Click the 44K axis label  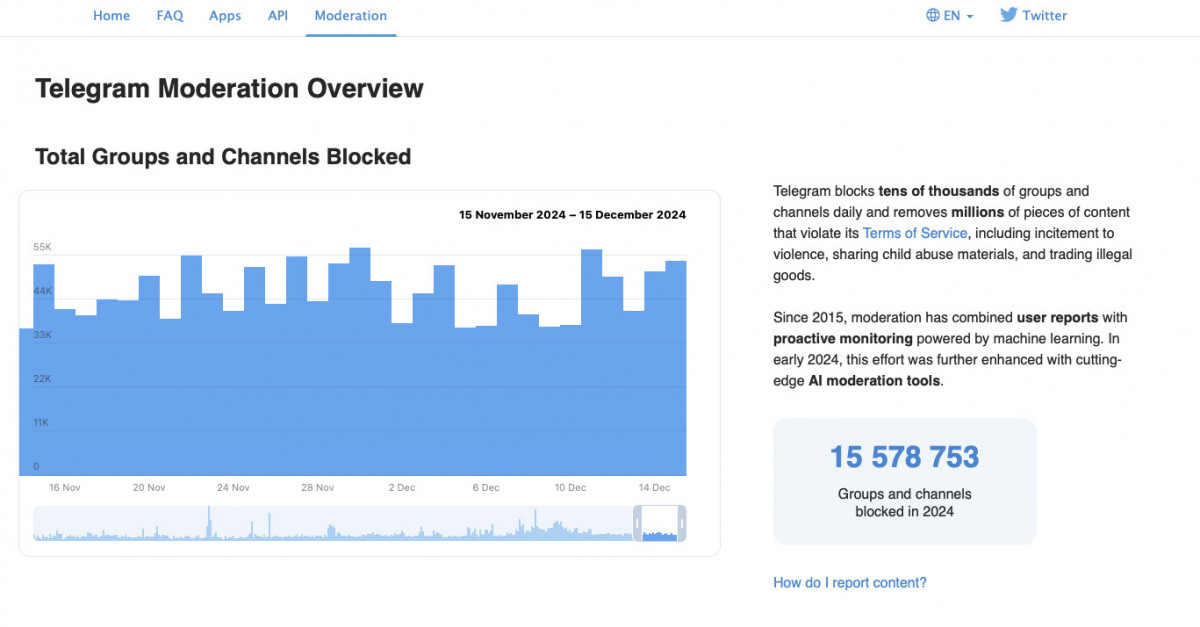(42, 291)
